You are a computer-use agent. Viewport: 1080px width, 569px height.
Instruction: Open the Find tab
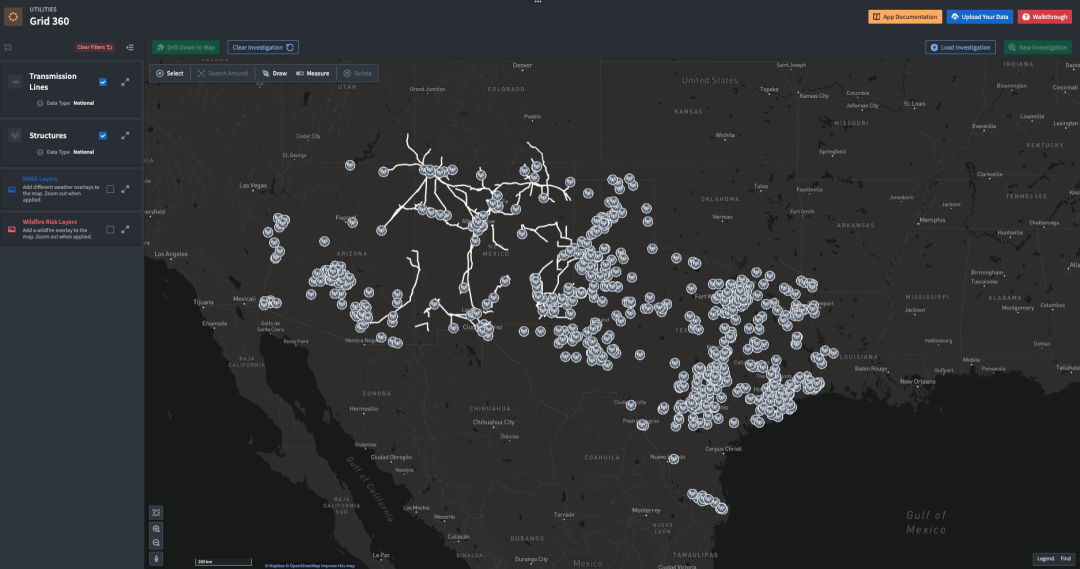point(1066,558)
